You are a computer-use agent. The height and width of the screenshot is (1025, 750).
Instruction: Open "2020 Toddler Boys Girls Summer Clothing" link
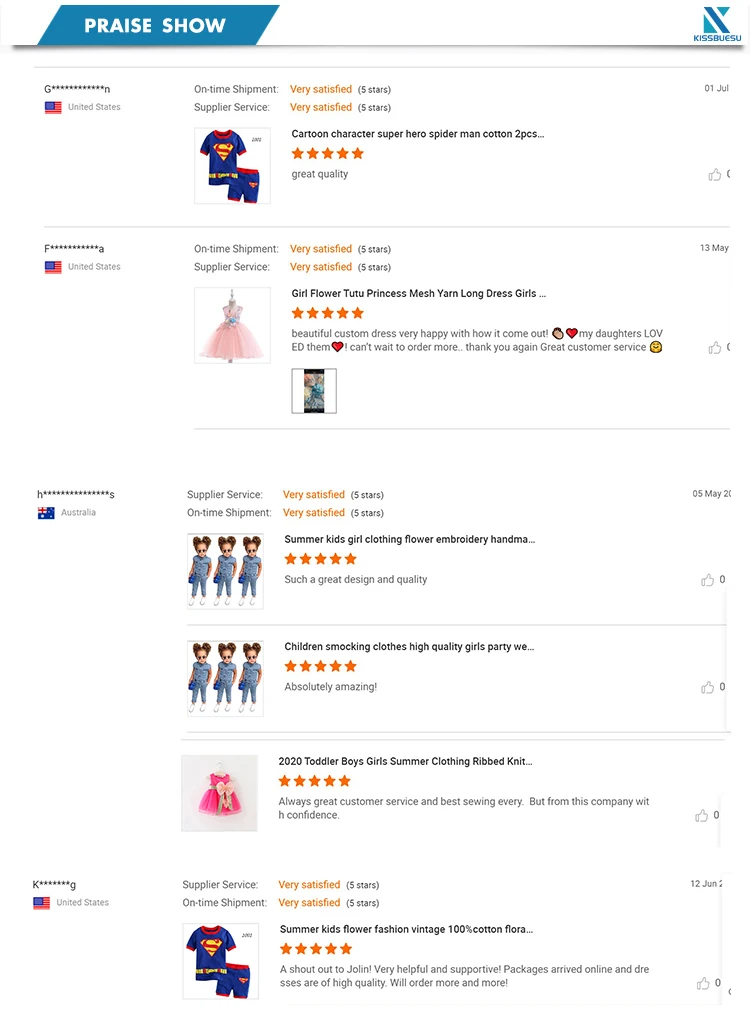click(405, 762)
